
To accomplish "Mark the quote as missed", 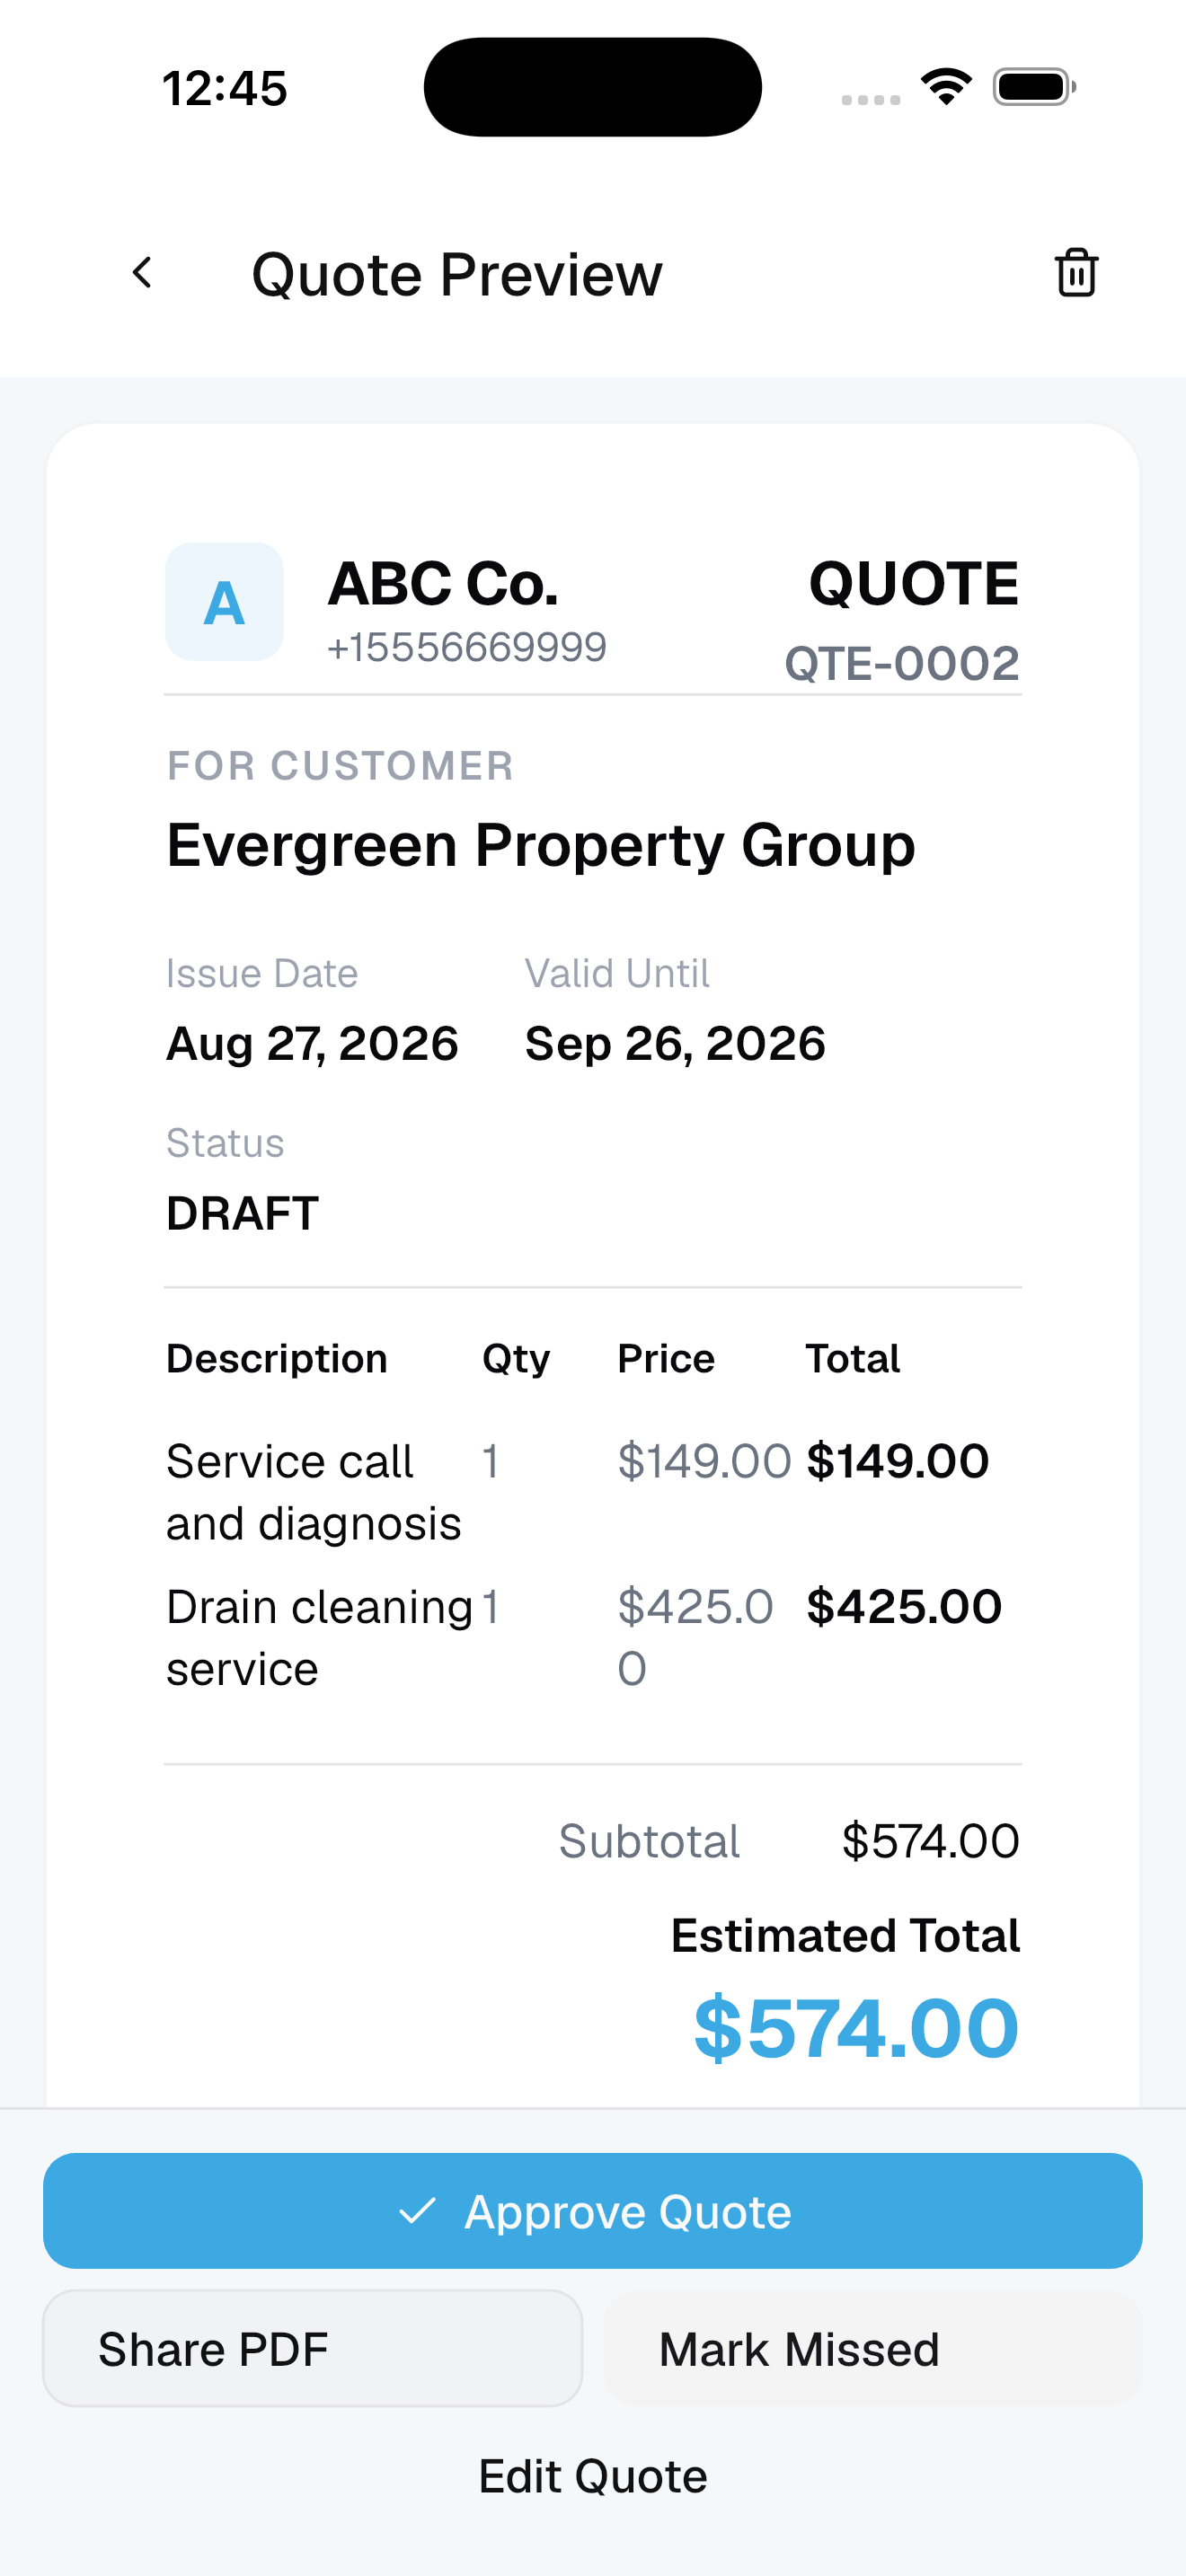I will pos(873,2348).
